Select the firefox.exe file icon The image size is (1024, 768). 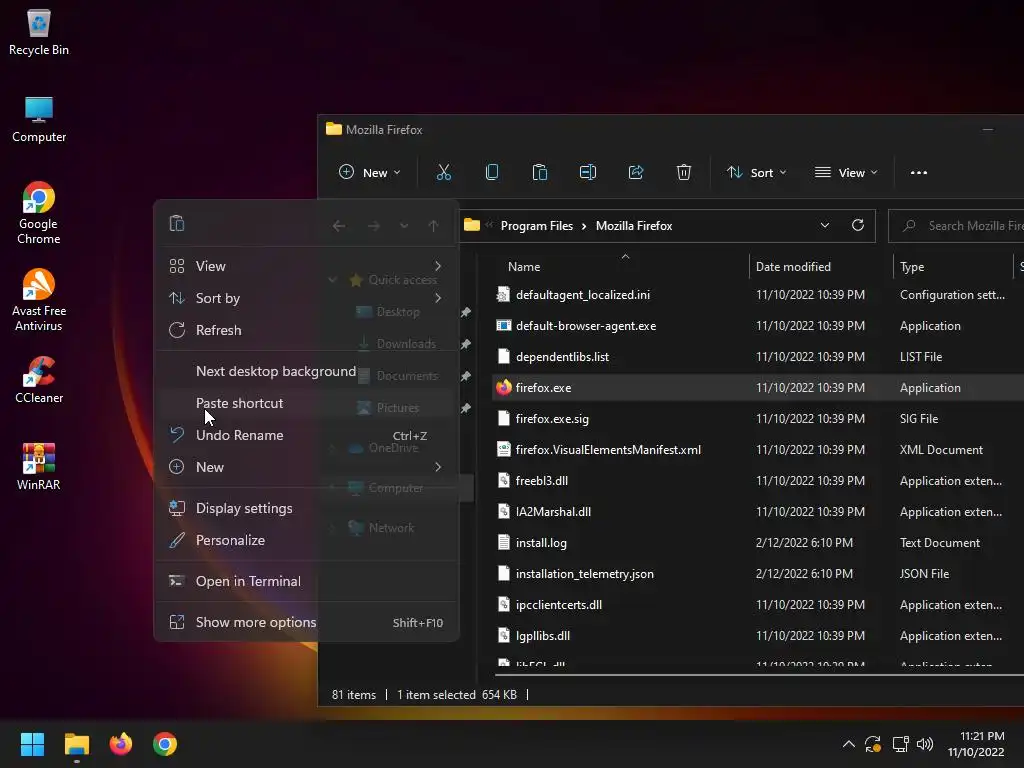pos(504,387)
